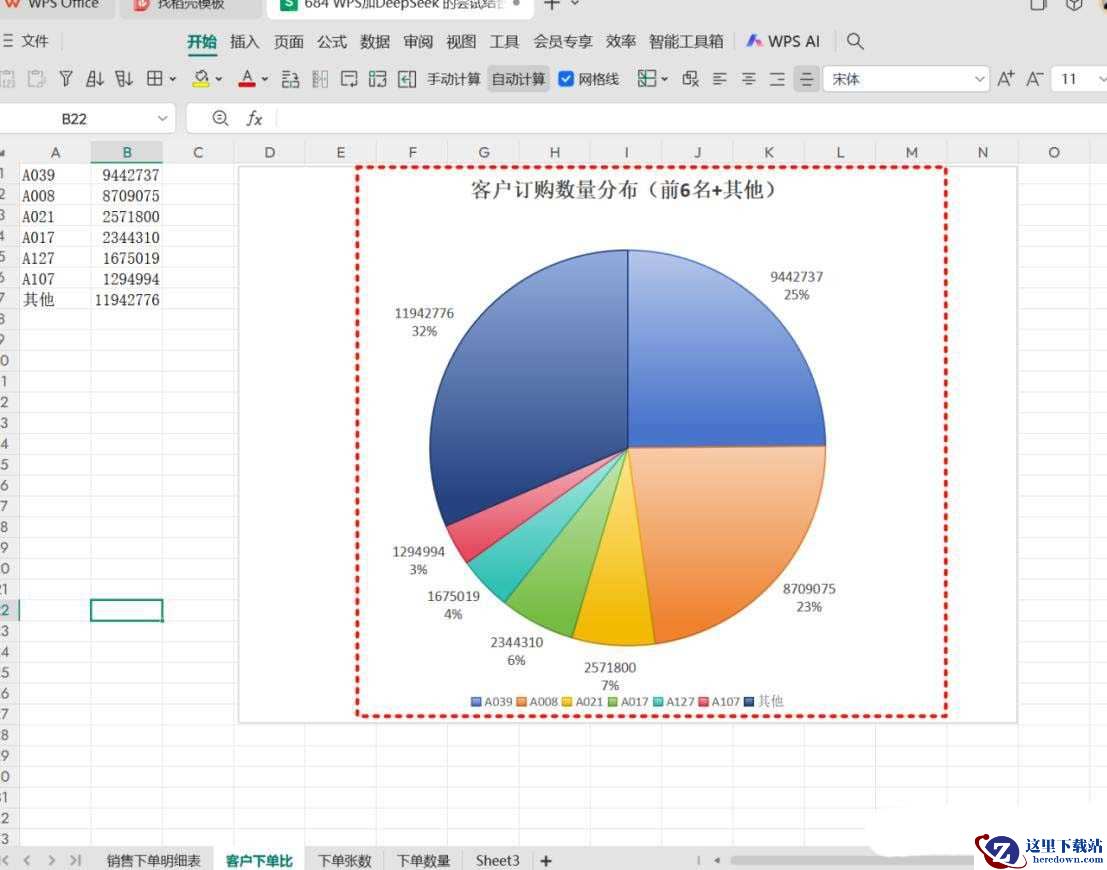Open the Sheet3 sheet tab

498,860
